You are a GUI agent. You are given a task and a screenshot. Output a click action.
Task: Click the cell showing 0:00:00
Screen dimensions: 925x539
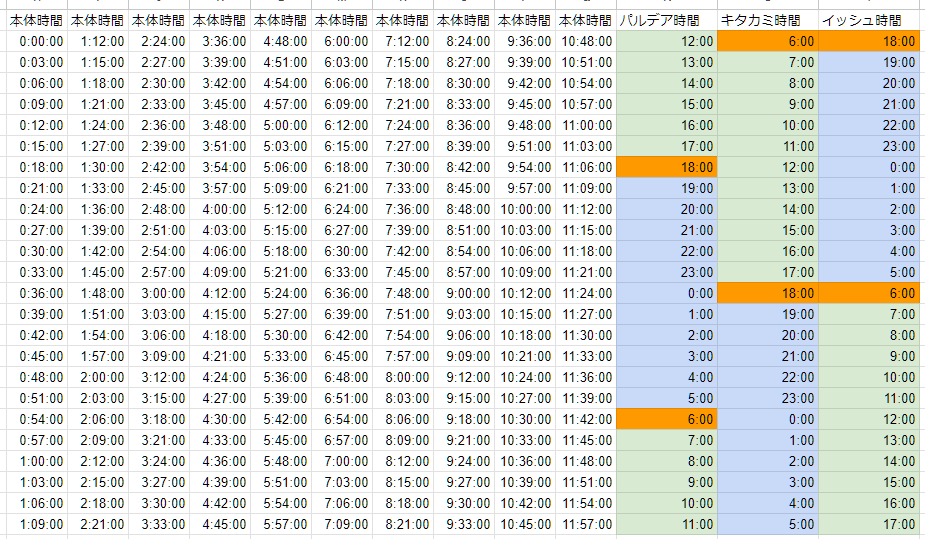click(x=37, y=41)
